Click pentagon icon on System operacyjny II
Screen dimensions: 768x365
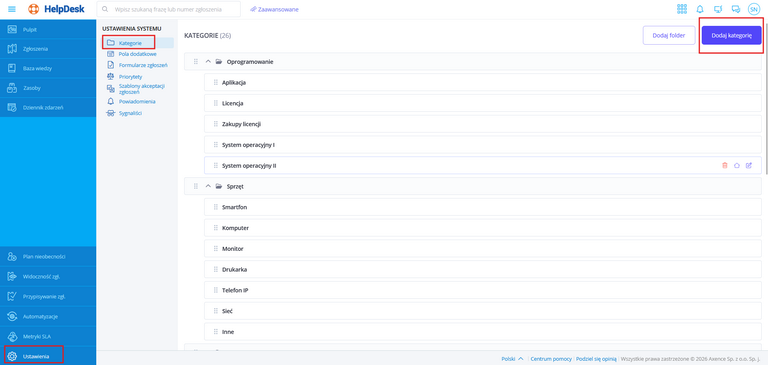point(737,166)
